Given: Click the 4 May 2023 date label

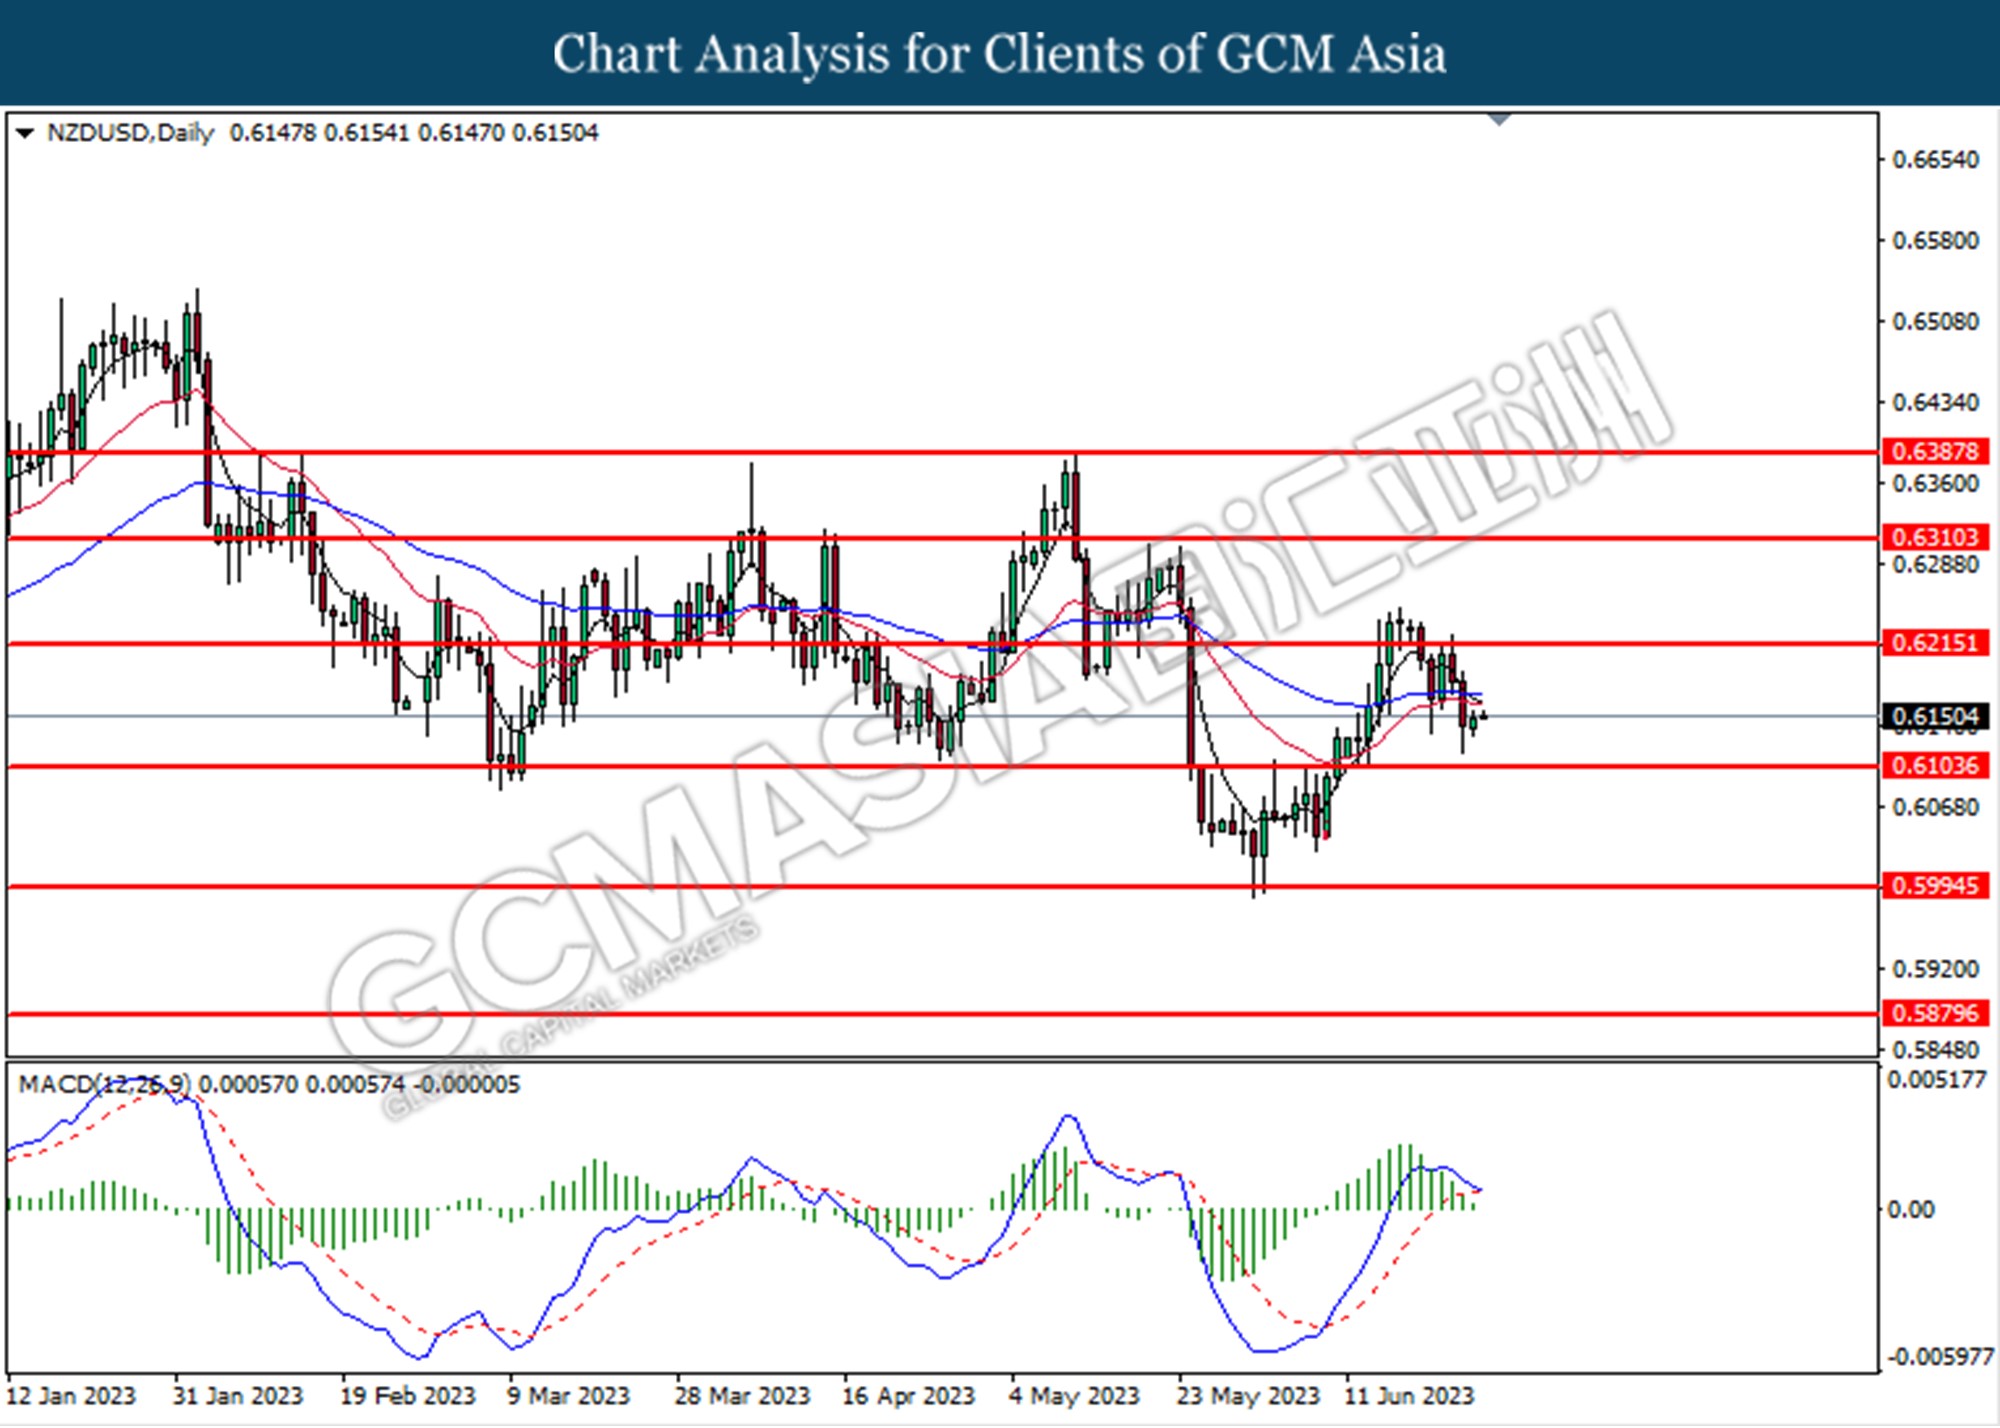Looking at the screenshot, I should 1074,1396.
